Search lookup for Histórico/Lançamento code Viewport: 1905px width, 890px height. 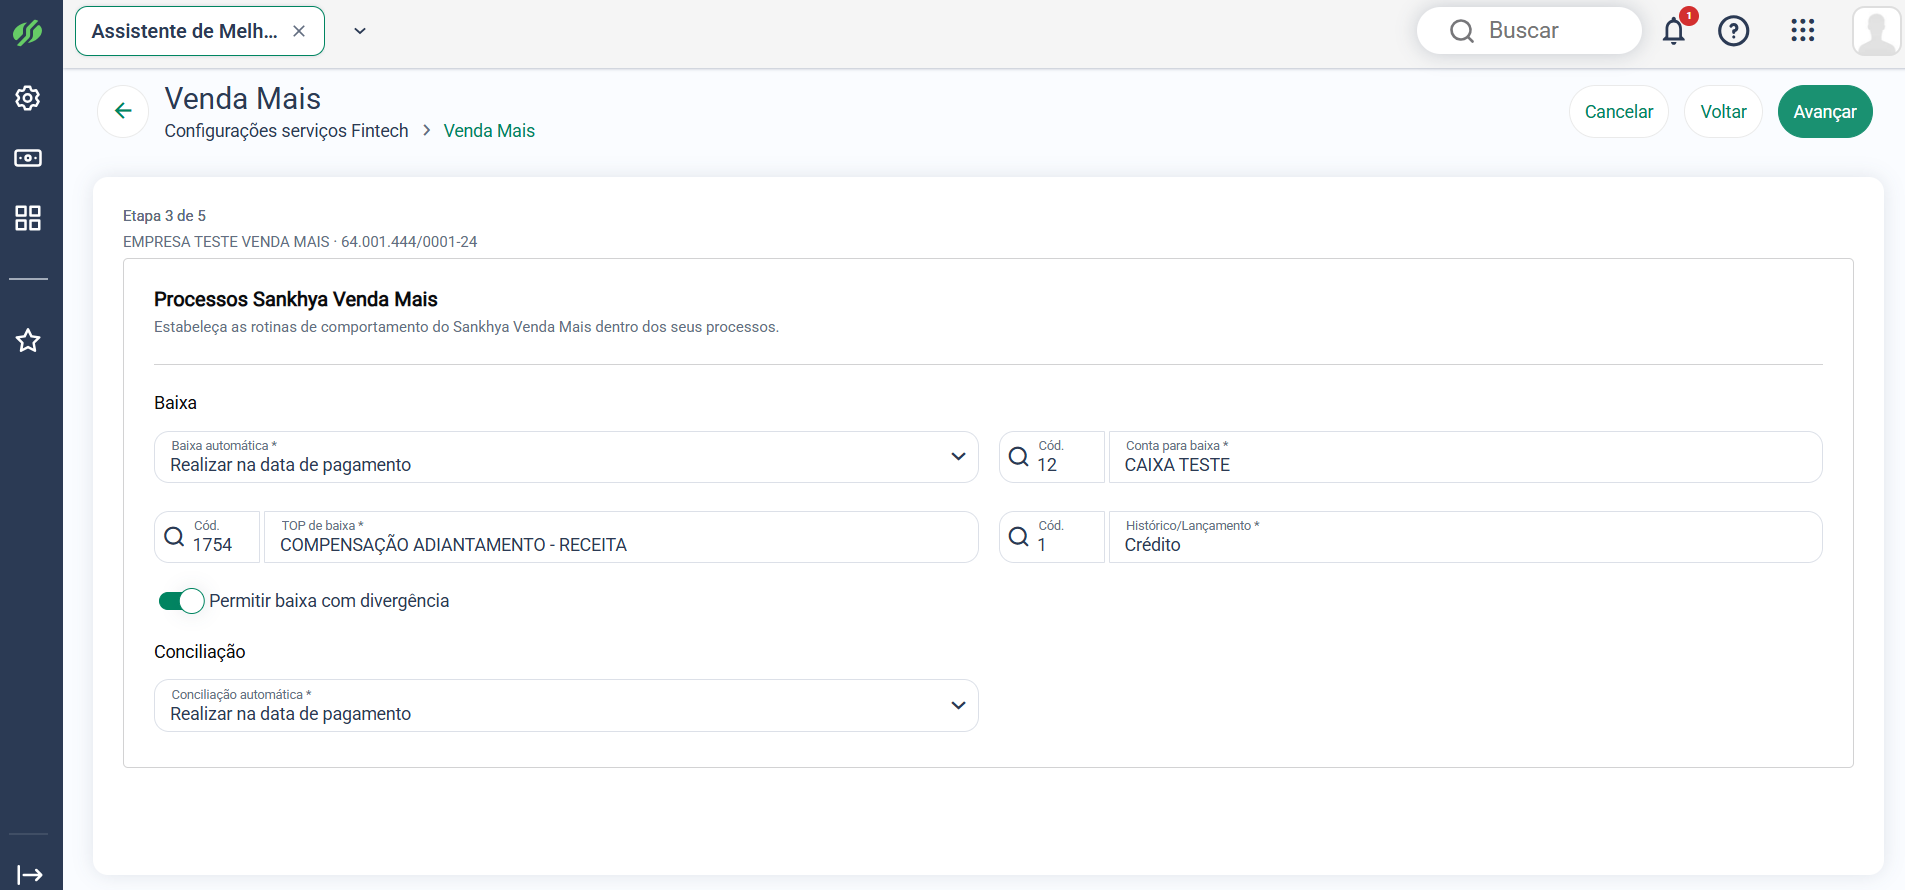[x=1018, y=537]
